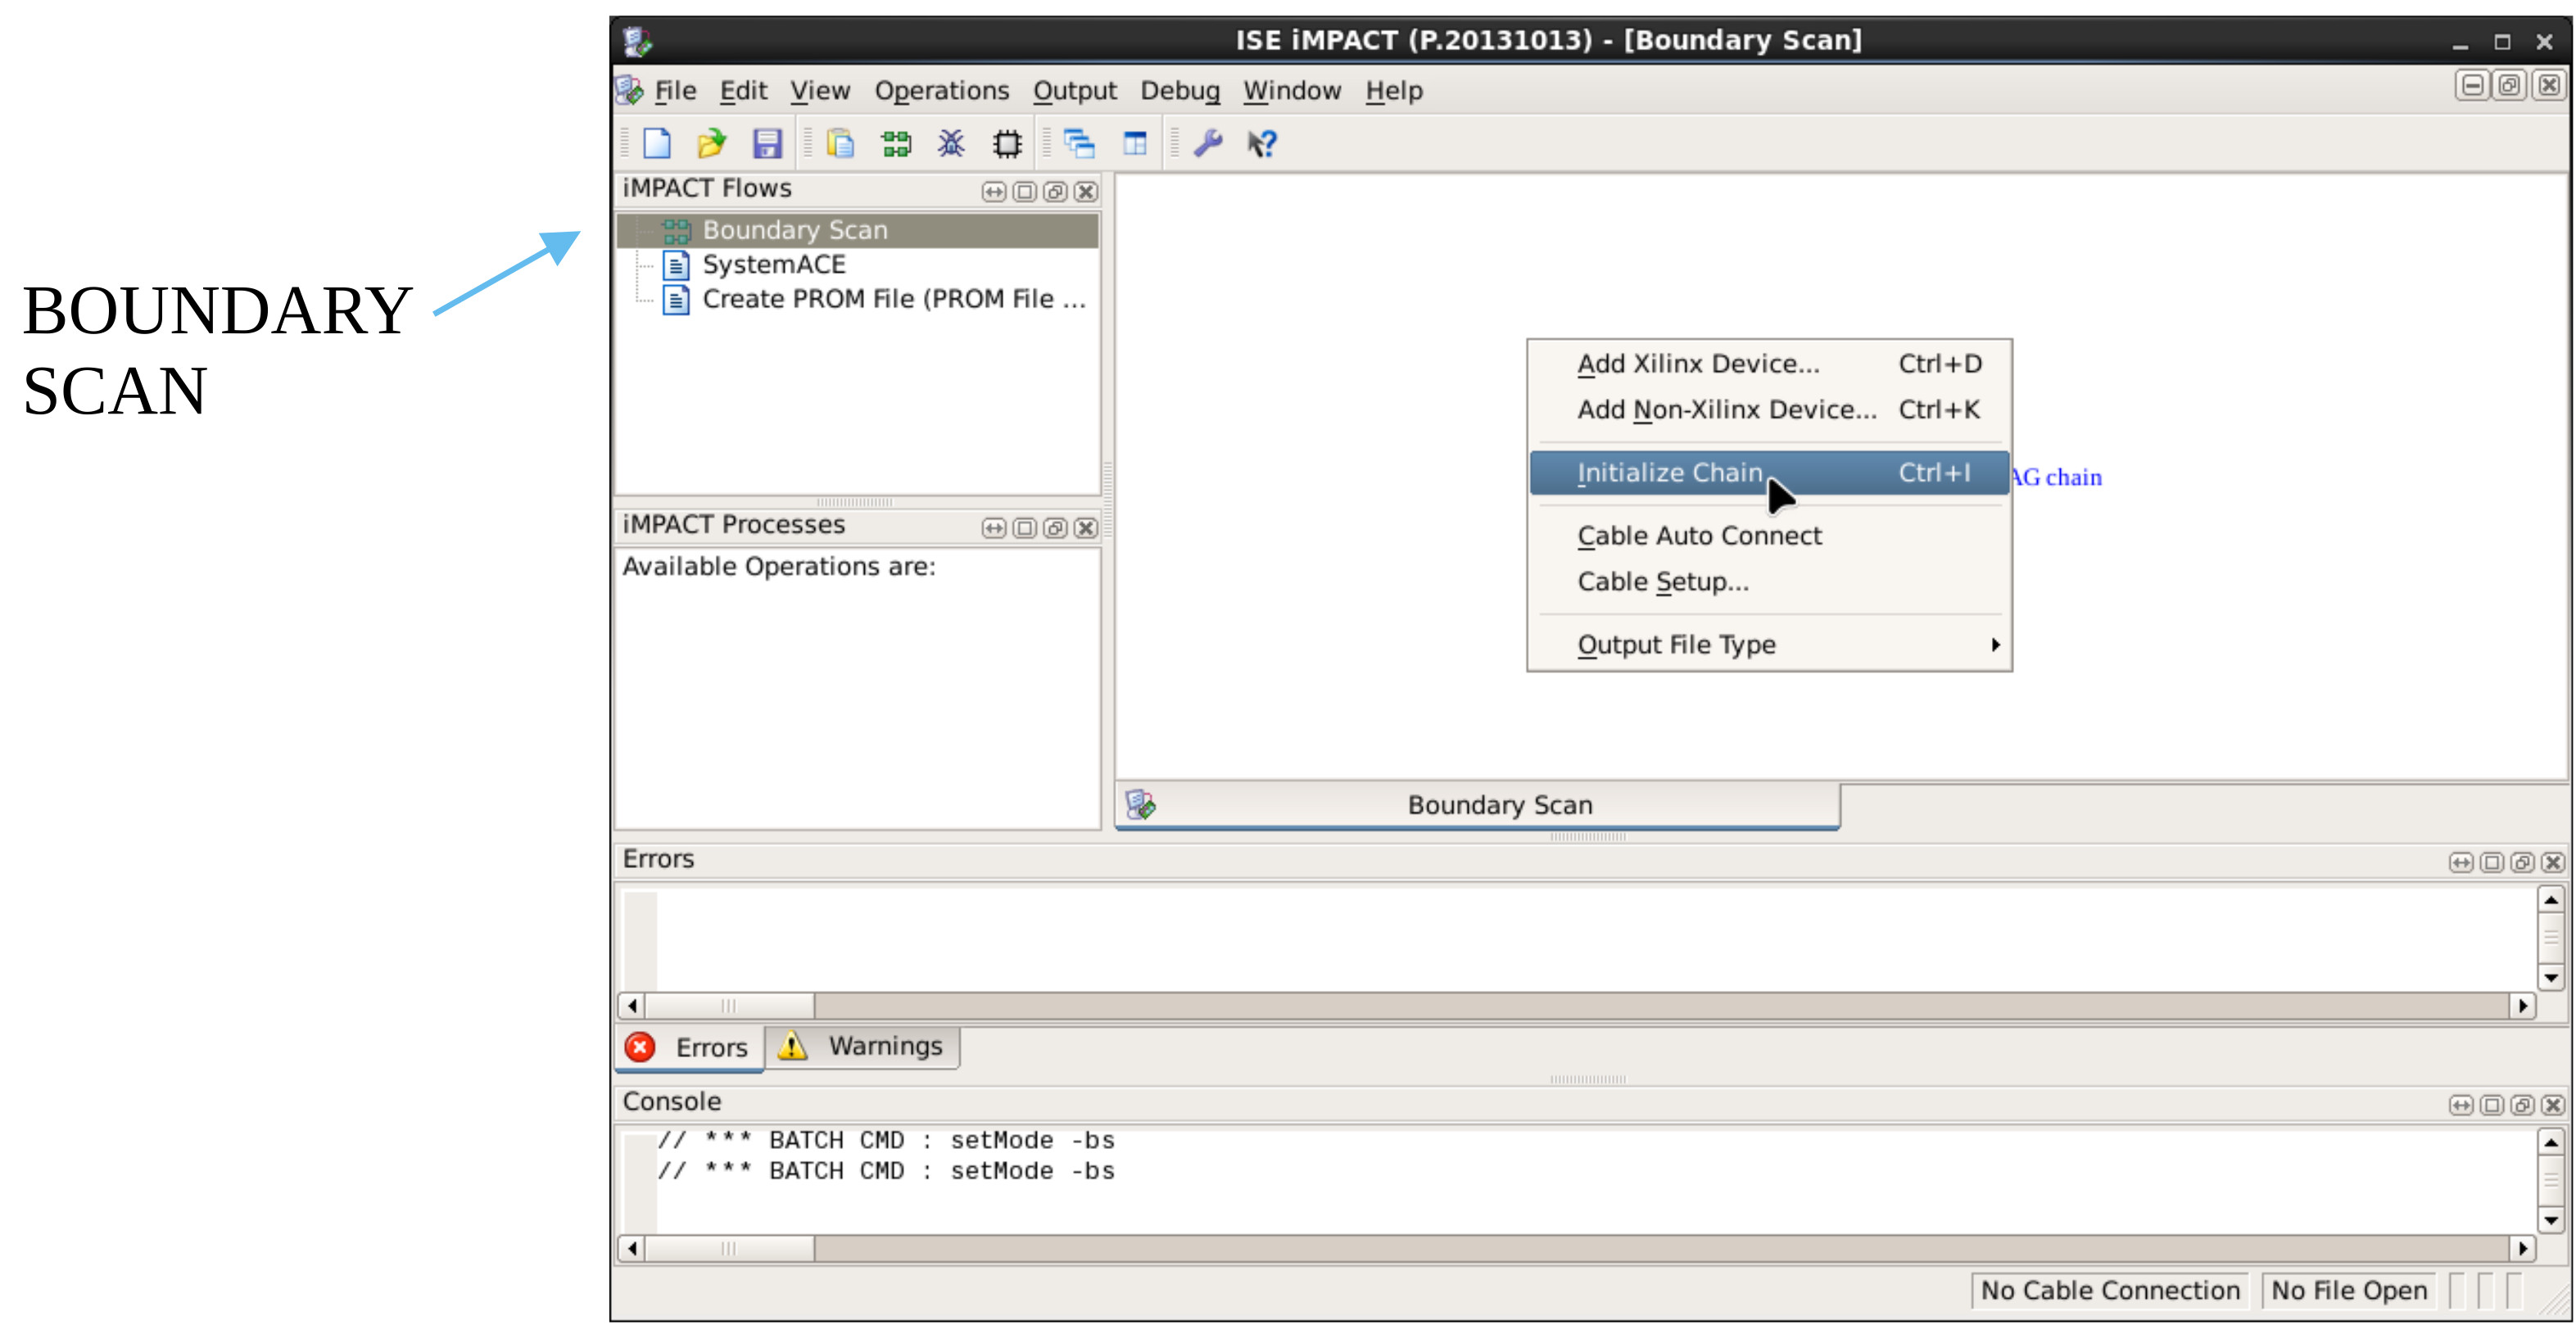Maximize the iMPACT Flows panel
Image resolution: width=2576 pixels, height=1325 pixels.
1024,192
